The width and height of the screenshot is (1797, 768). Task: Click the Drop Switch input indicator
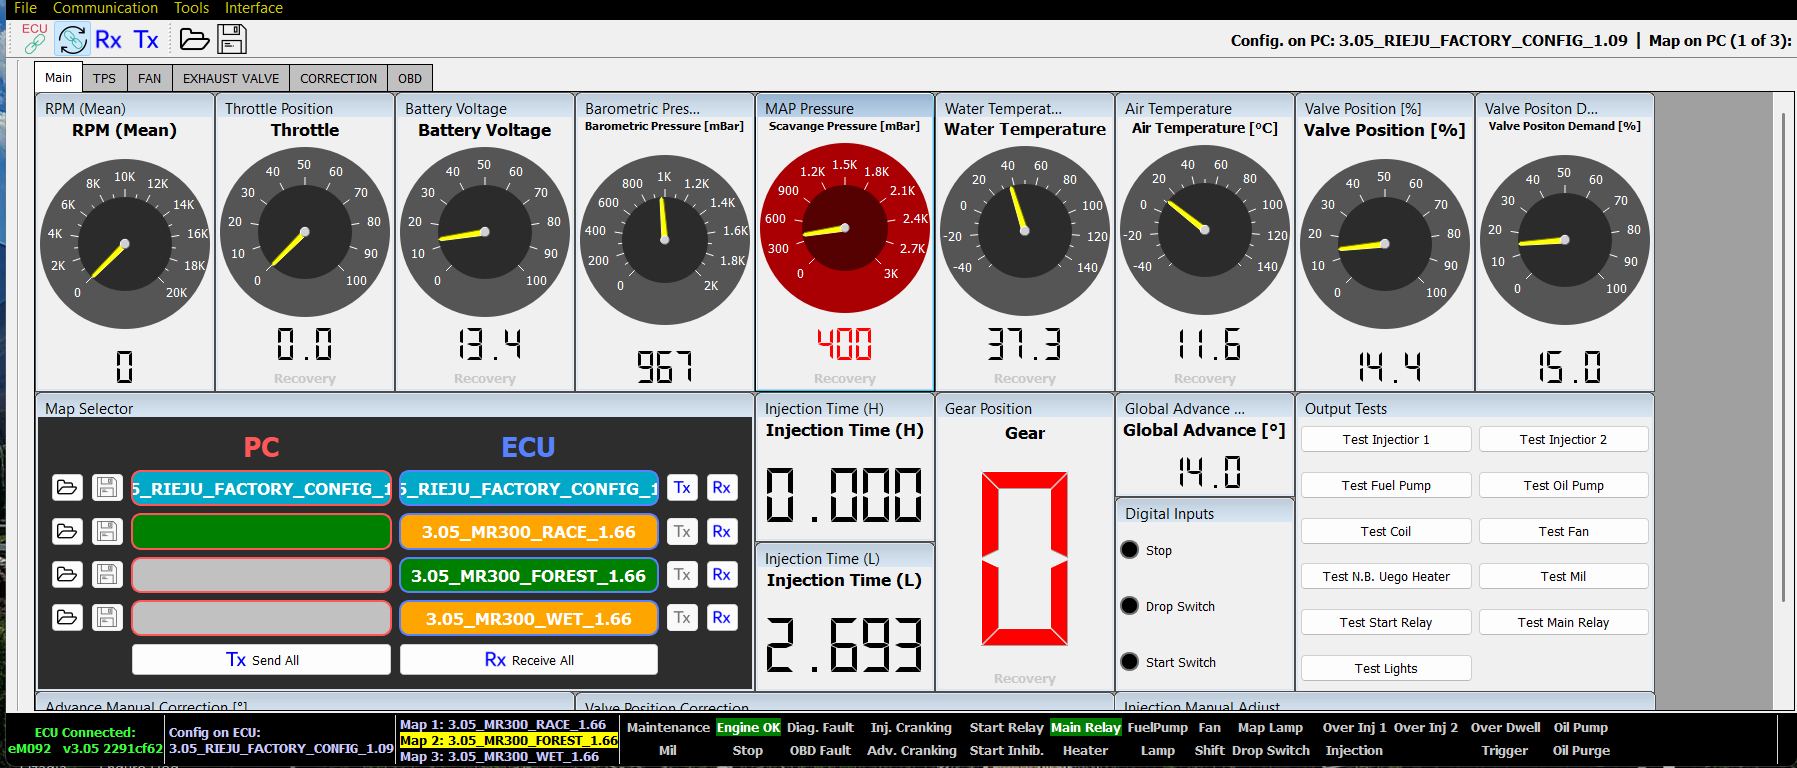click(1130, 606)
